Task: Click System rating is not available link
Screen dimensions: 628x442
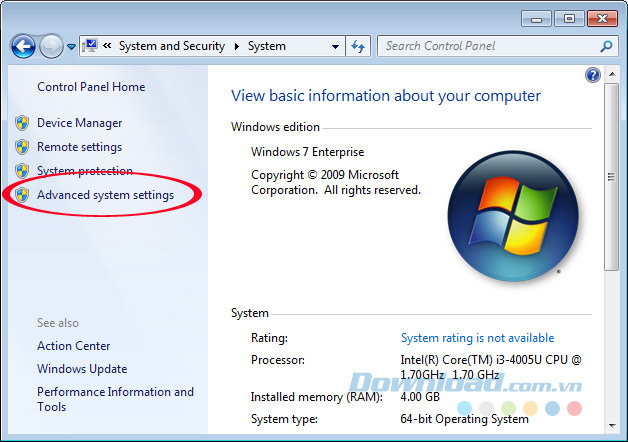Action: tap(477, 338)
